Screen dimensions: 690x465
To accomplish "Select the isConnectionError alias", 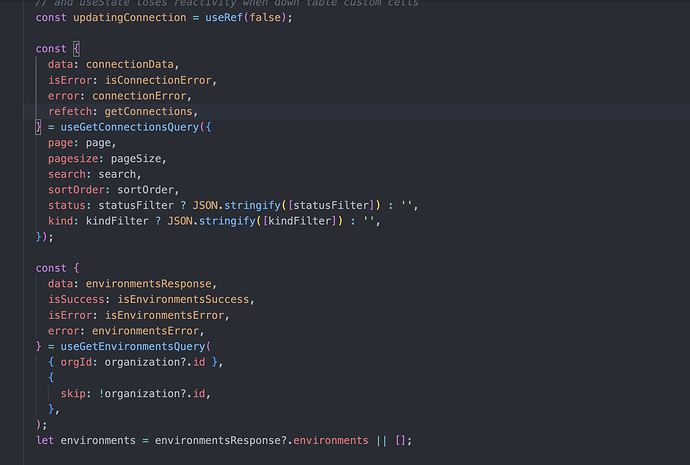I will (x=158, y=80).
